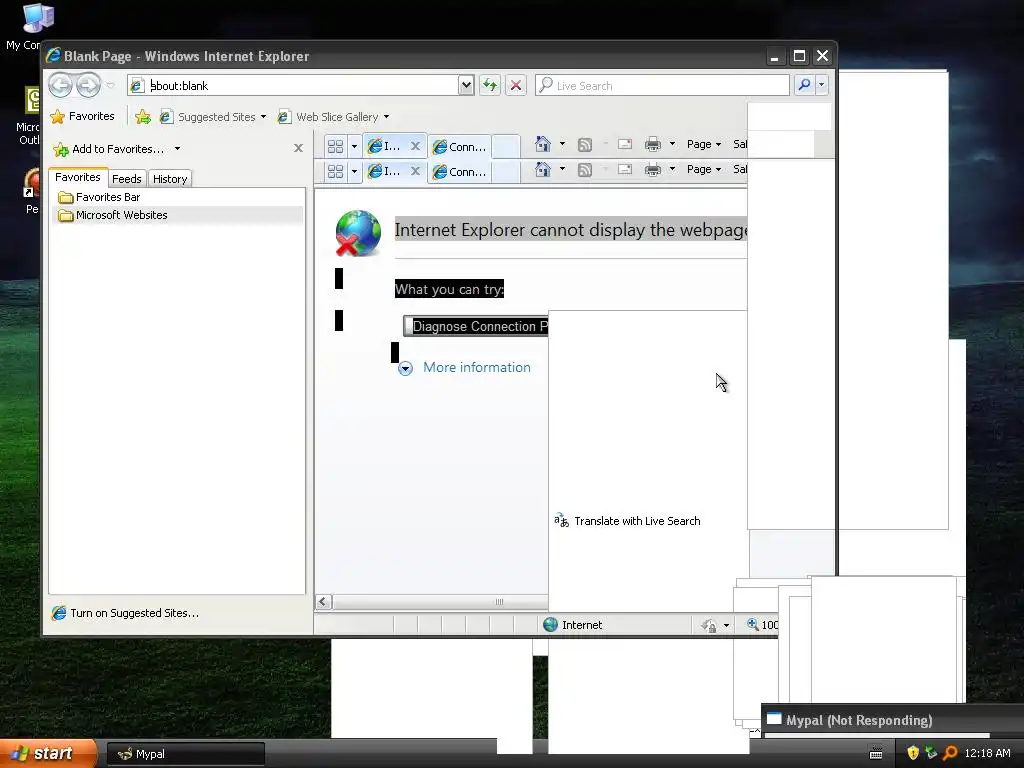
Task: Select the Conn... tab in the upper tab row
Action: point(460,147)
